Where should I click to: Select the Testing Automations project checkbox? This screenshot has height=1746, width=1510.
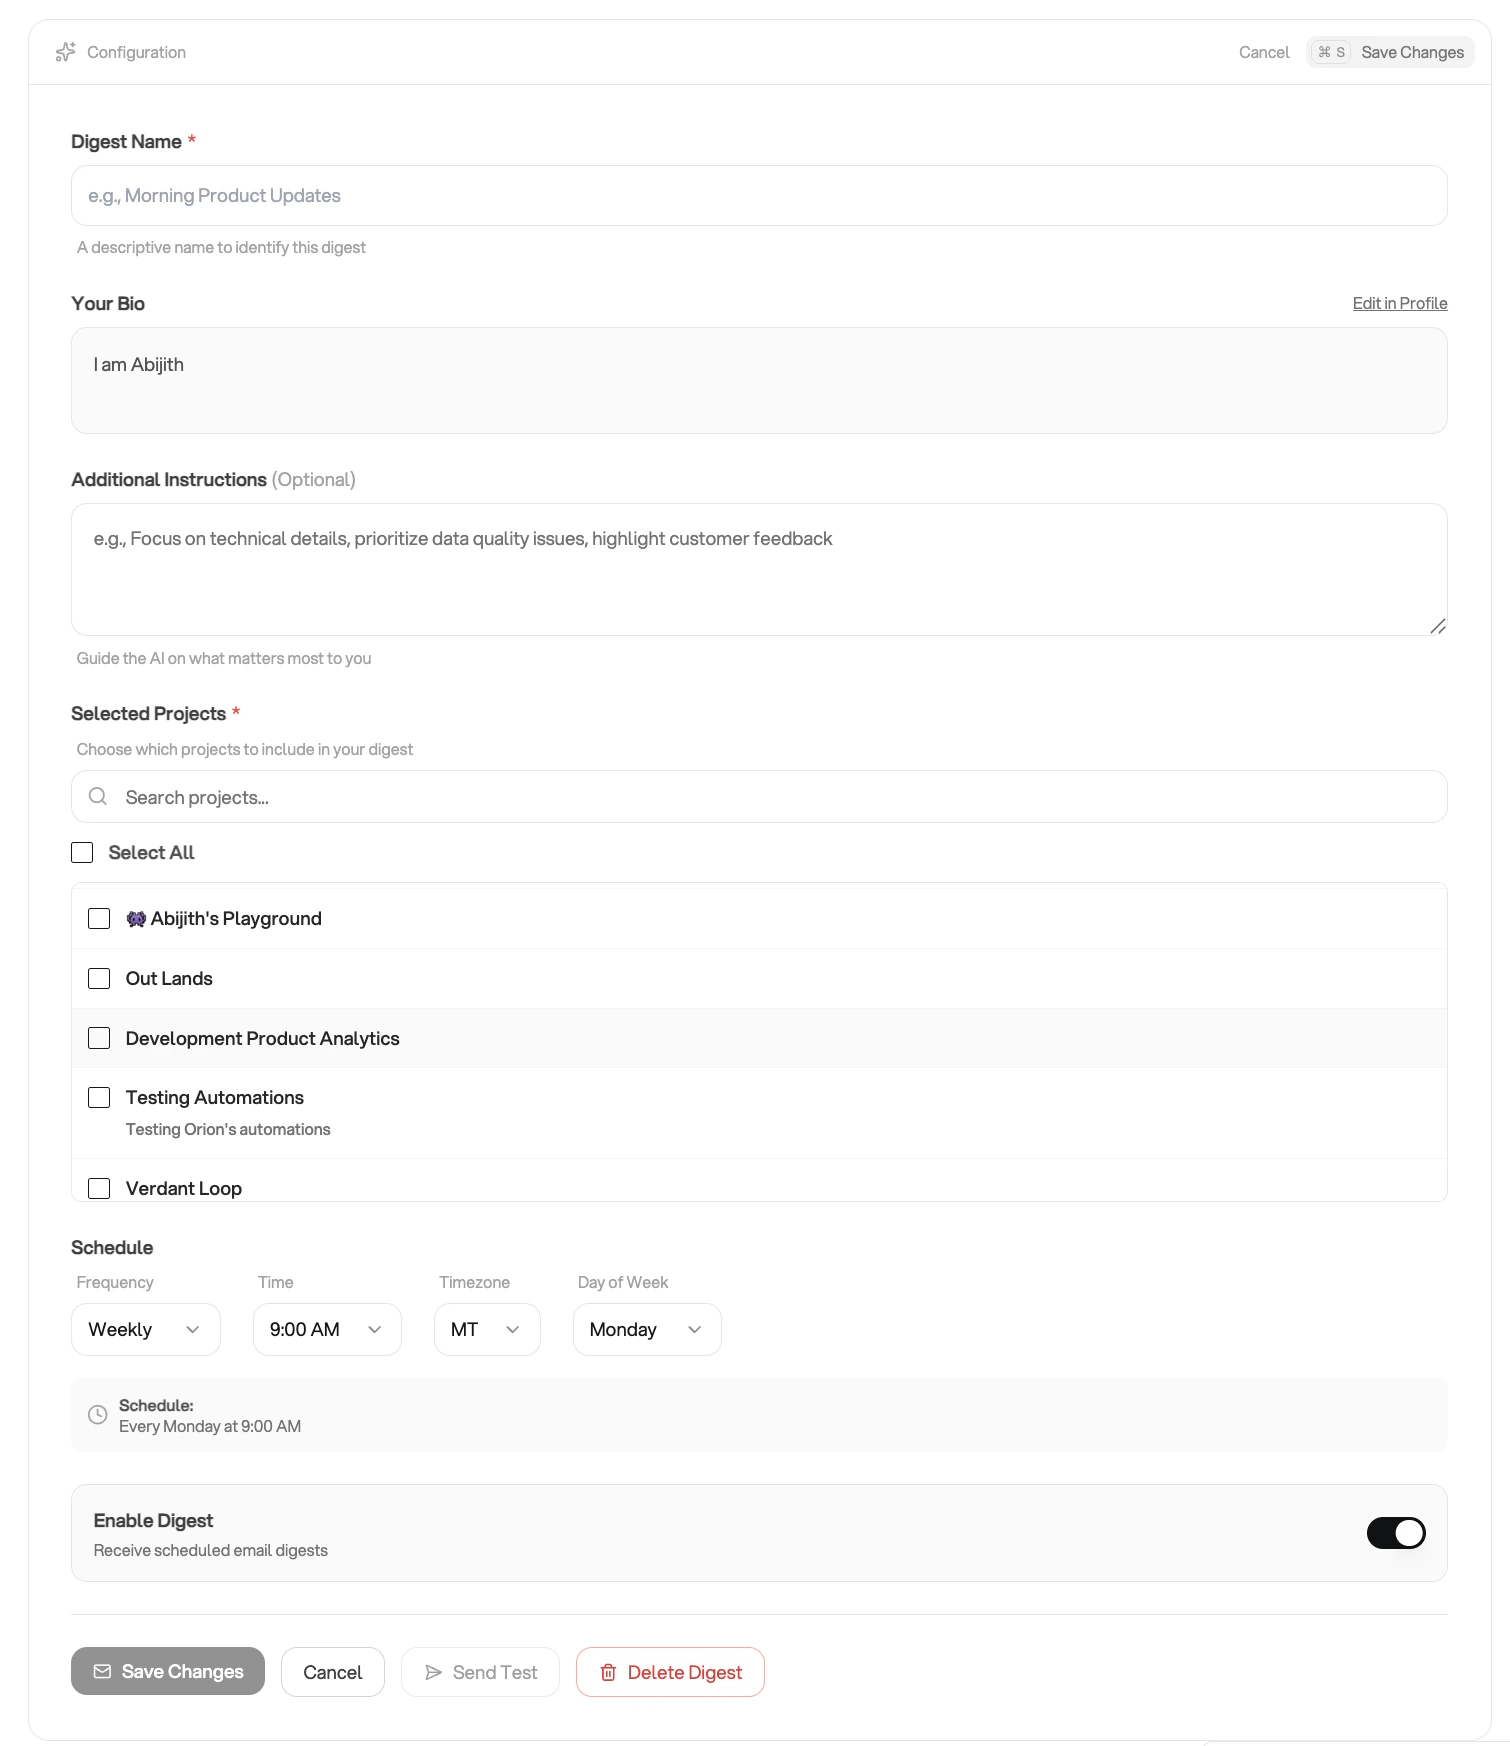99,1097
